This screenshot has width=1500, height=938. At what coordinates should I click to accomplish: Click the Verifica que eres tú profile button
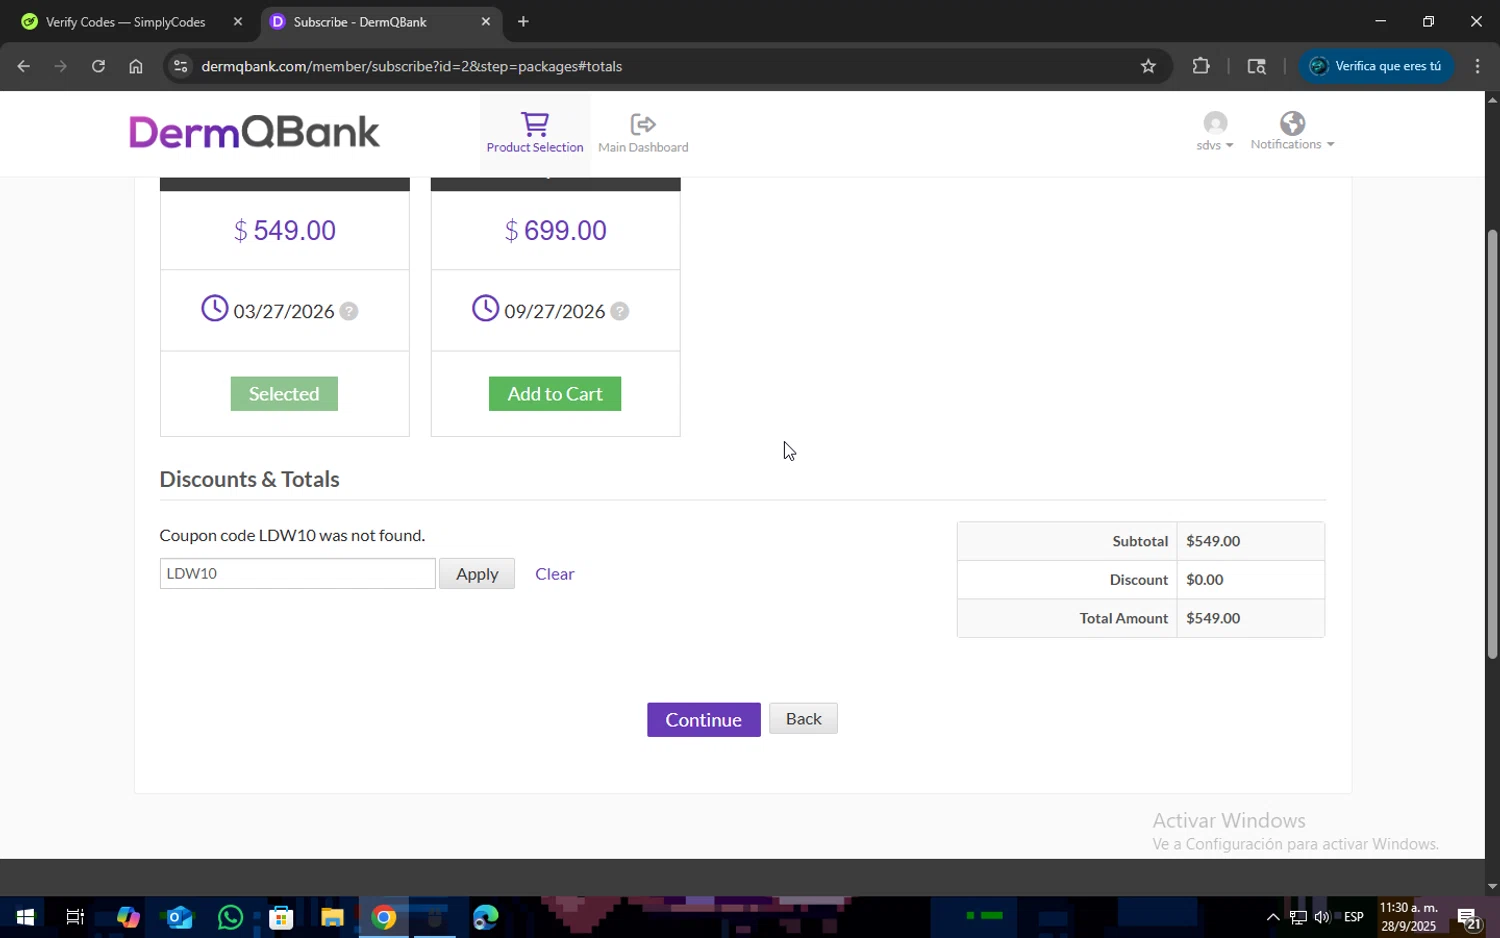click(x=1376, y=66)
